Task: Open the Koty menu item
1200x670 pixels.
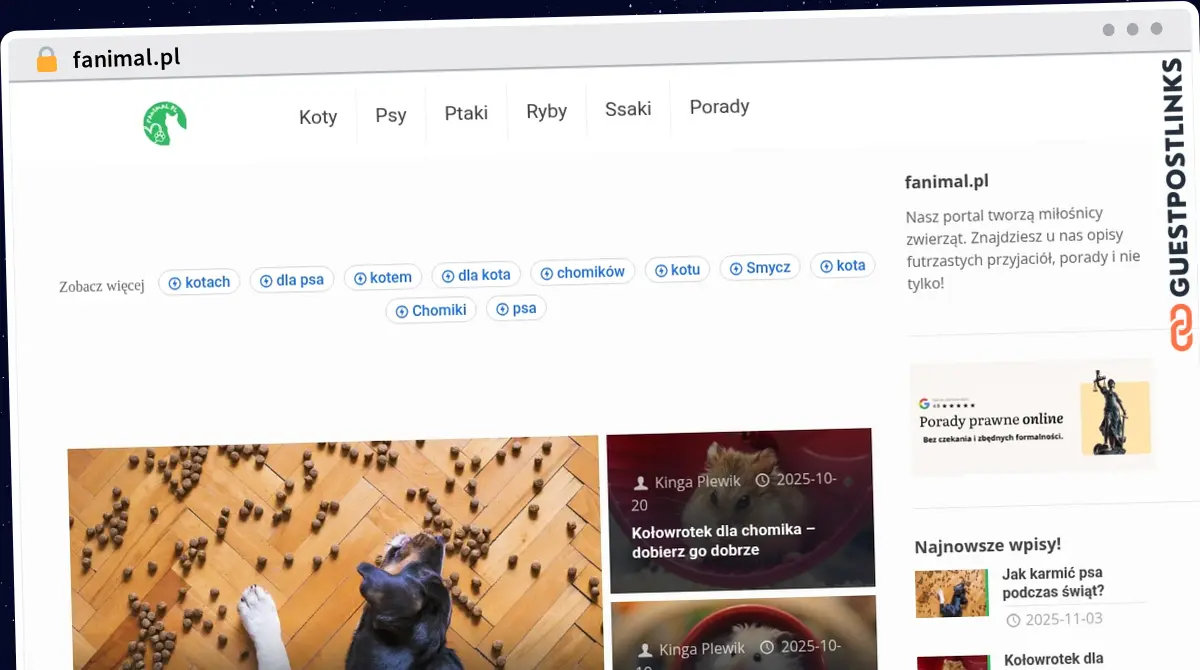Action: pos(318,116)
